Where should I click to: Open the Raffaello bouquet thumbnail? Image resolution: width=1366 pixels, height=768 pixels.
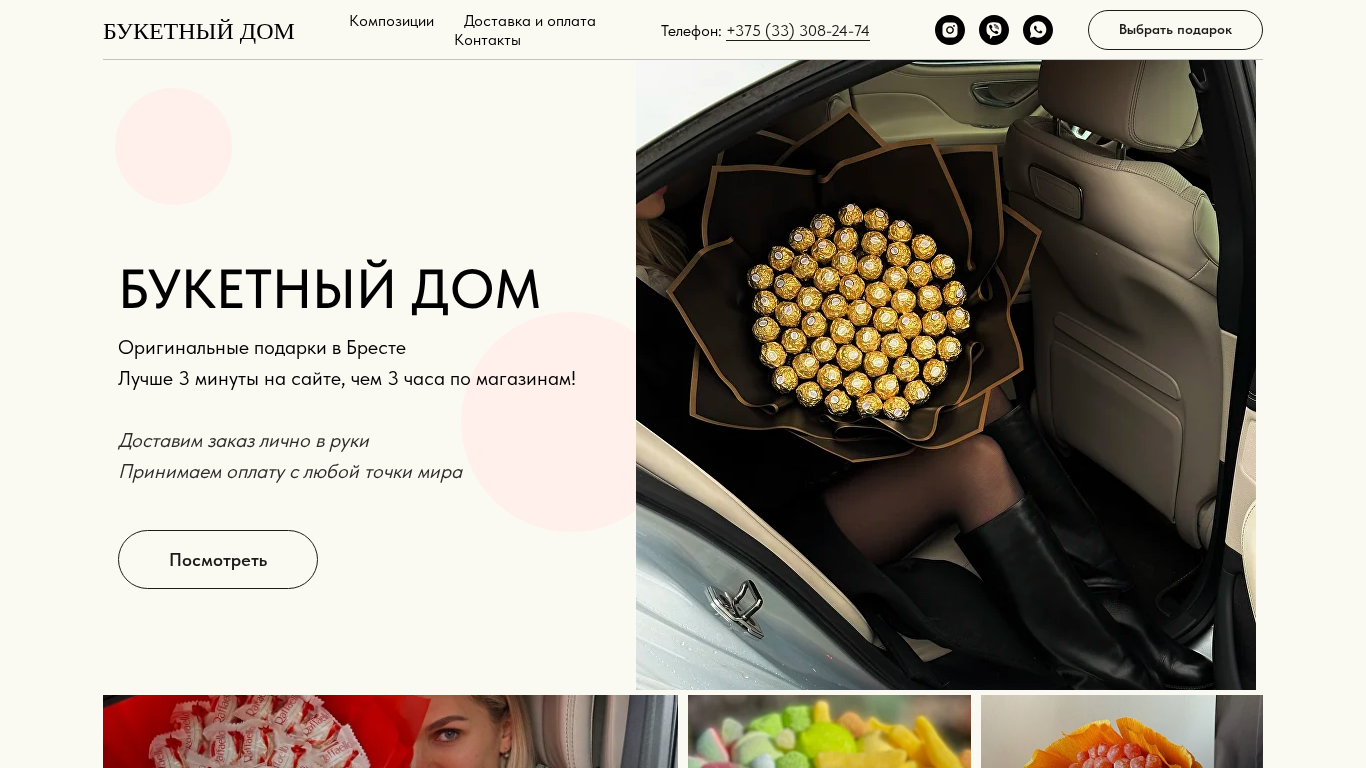[x=390, y=732]
